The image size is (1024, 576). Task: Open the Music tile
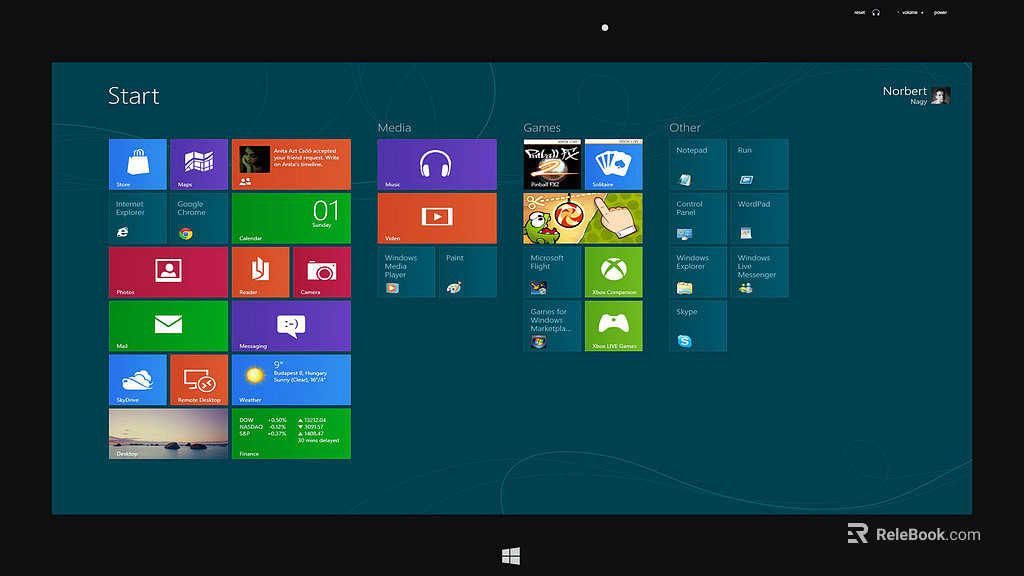[x=437, y=164]
